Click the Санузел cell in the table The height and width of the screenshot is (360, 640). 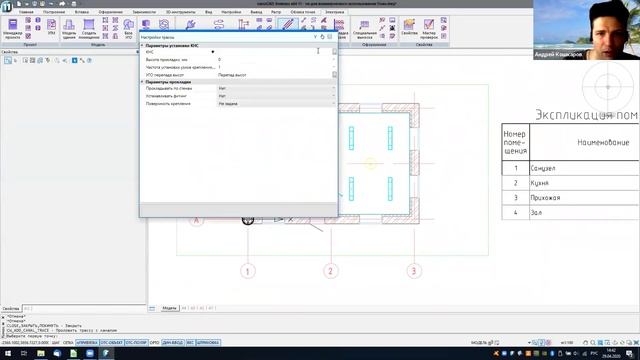584,168
